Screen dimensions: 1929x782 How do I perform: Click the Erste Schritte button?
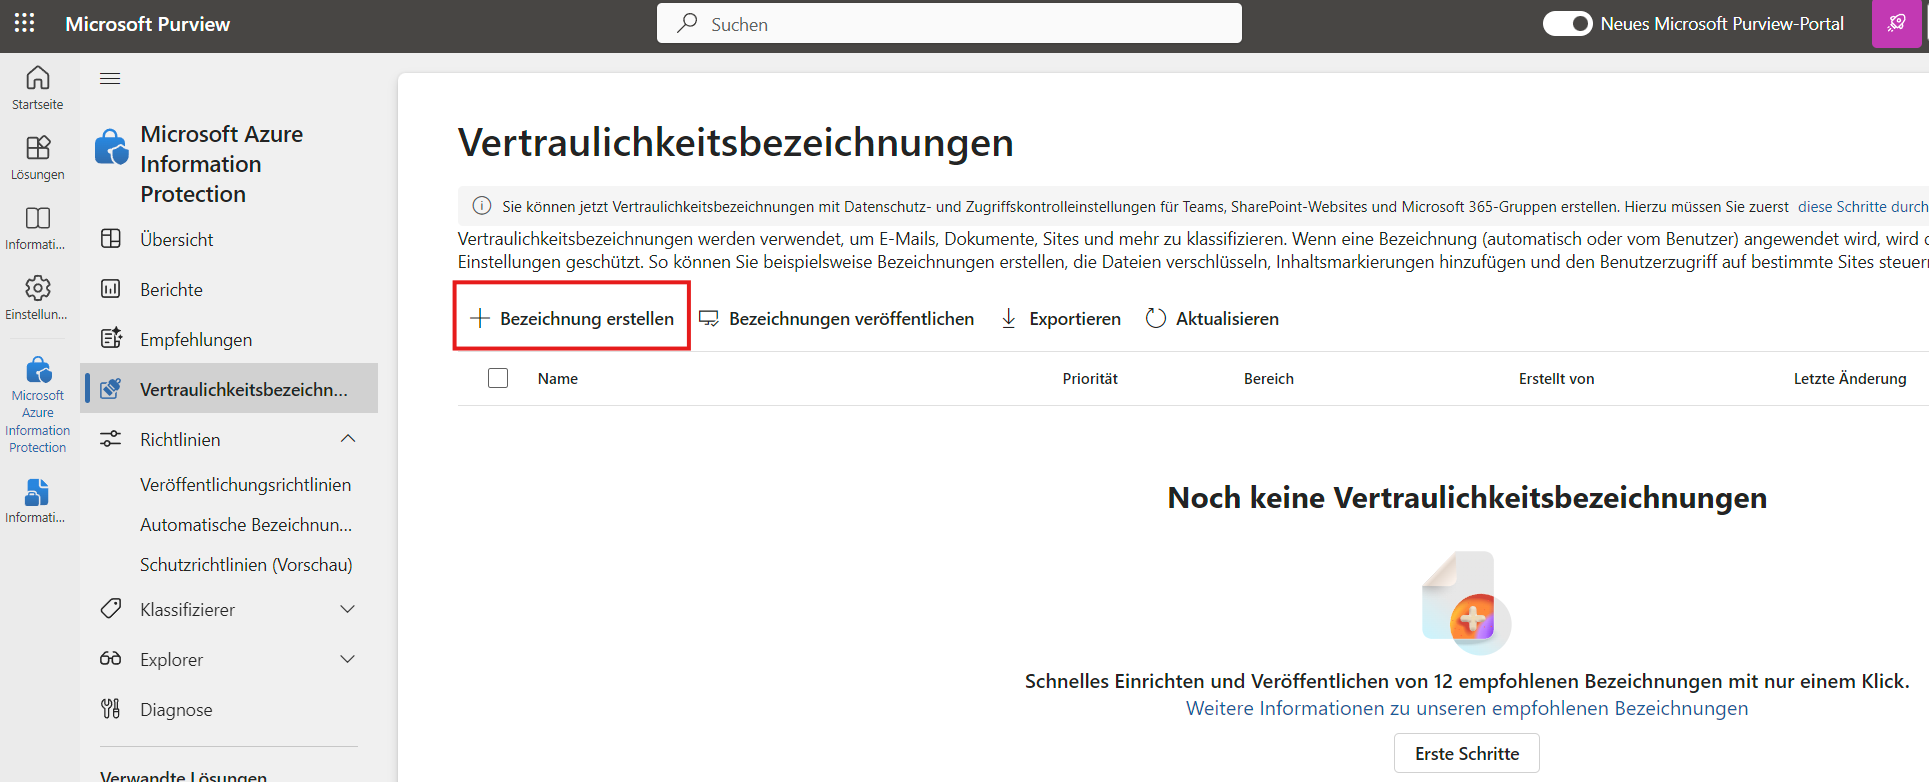point(1466,754)
